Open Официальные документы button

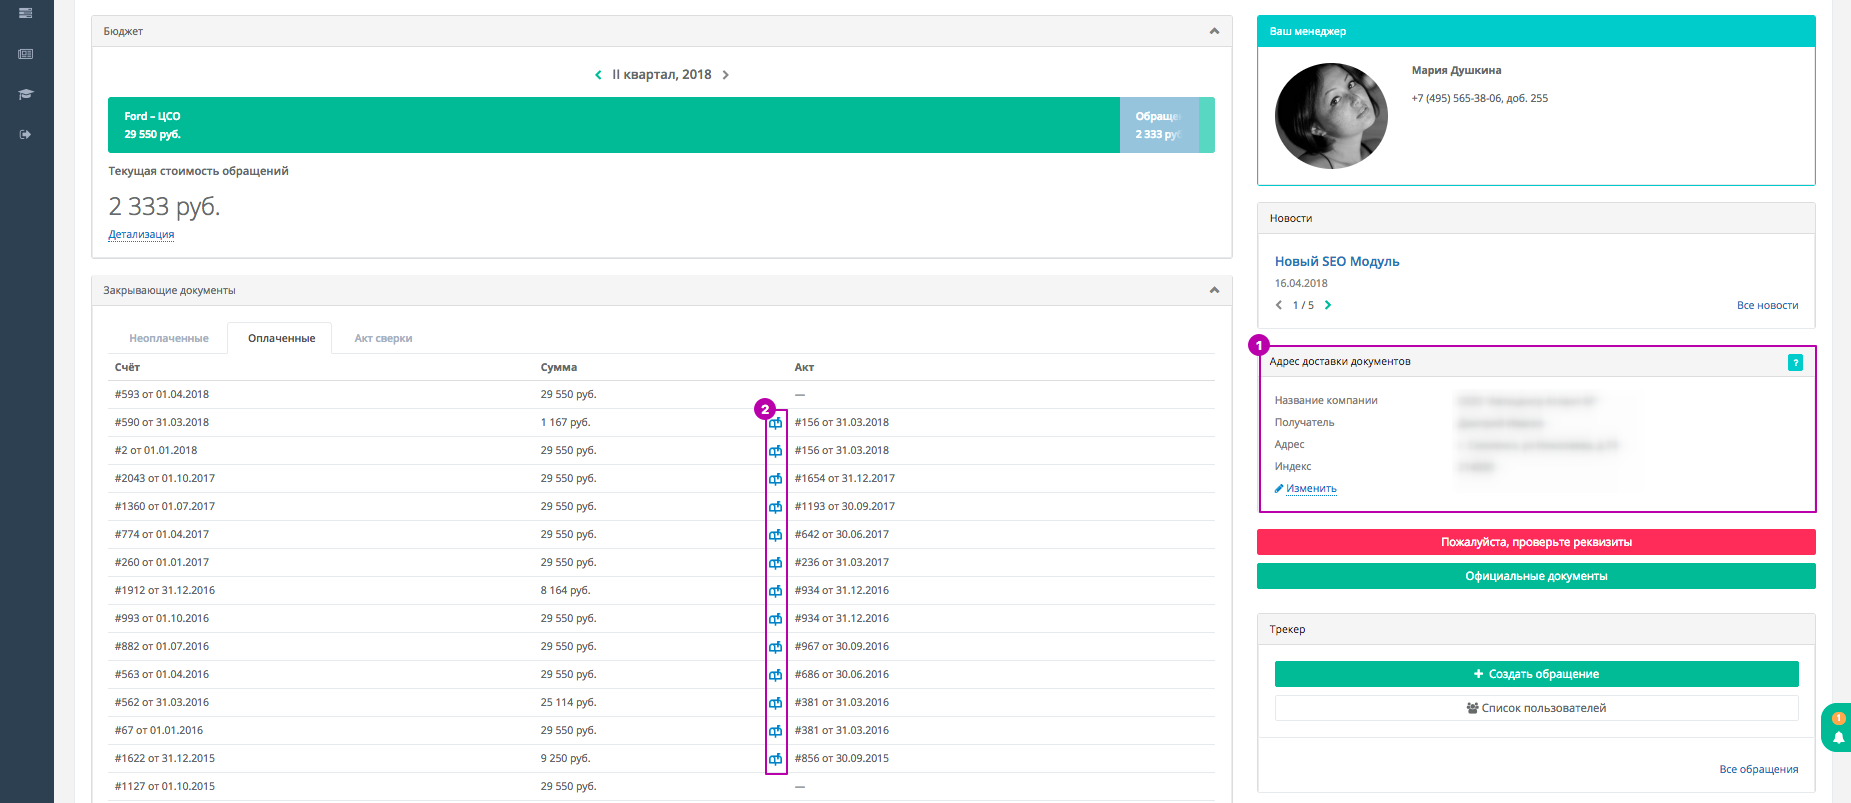pyautogui.click(x=1536, y=576)
